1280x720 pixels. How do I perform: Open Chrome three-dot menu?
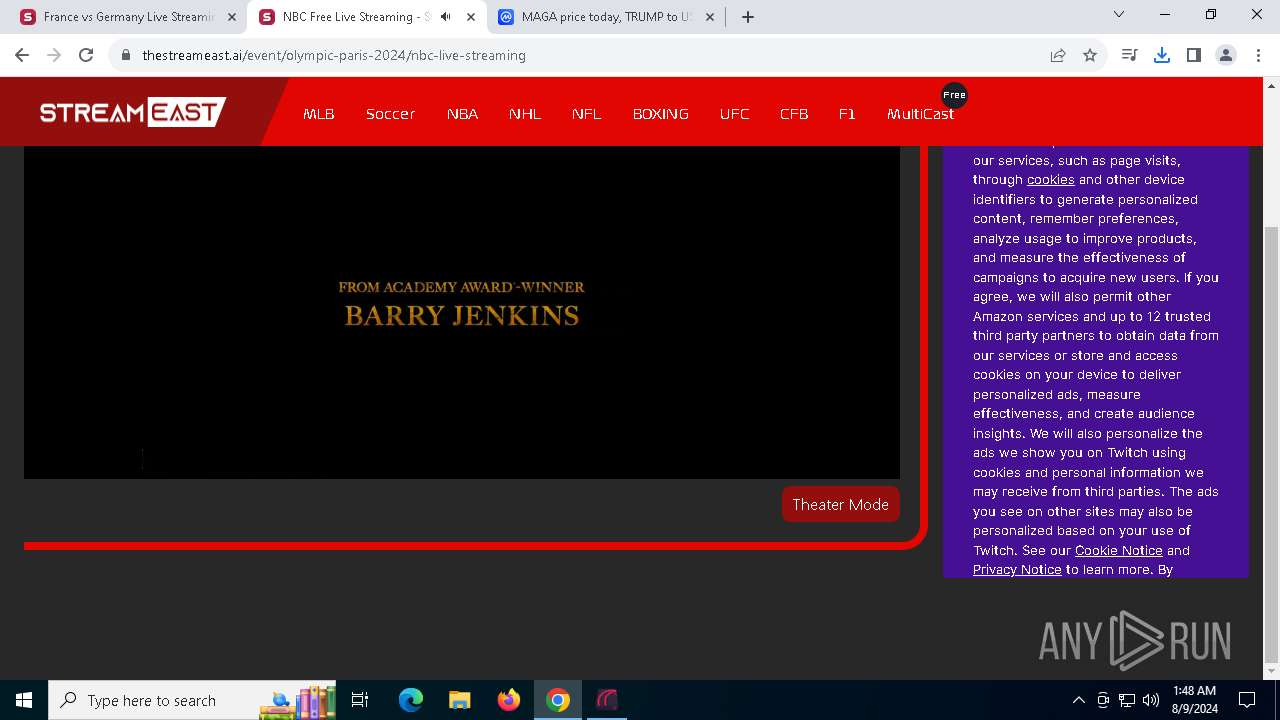pyautogui.click(x=1258, y=55)
